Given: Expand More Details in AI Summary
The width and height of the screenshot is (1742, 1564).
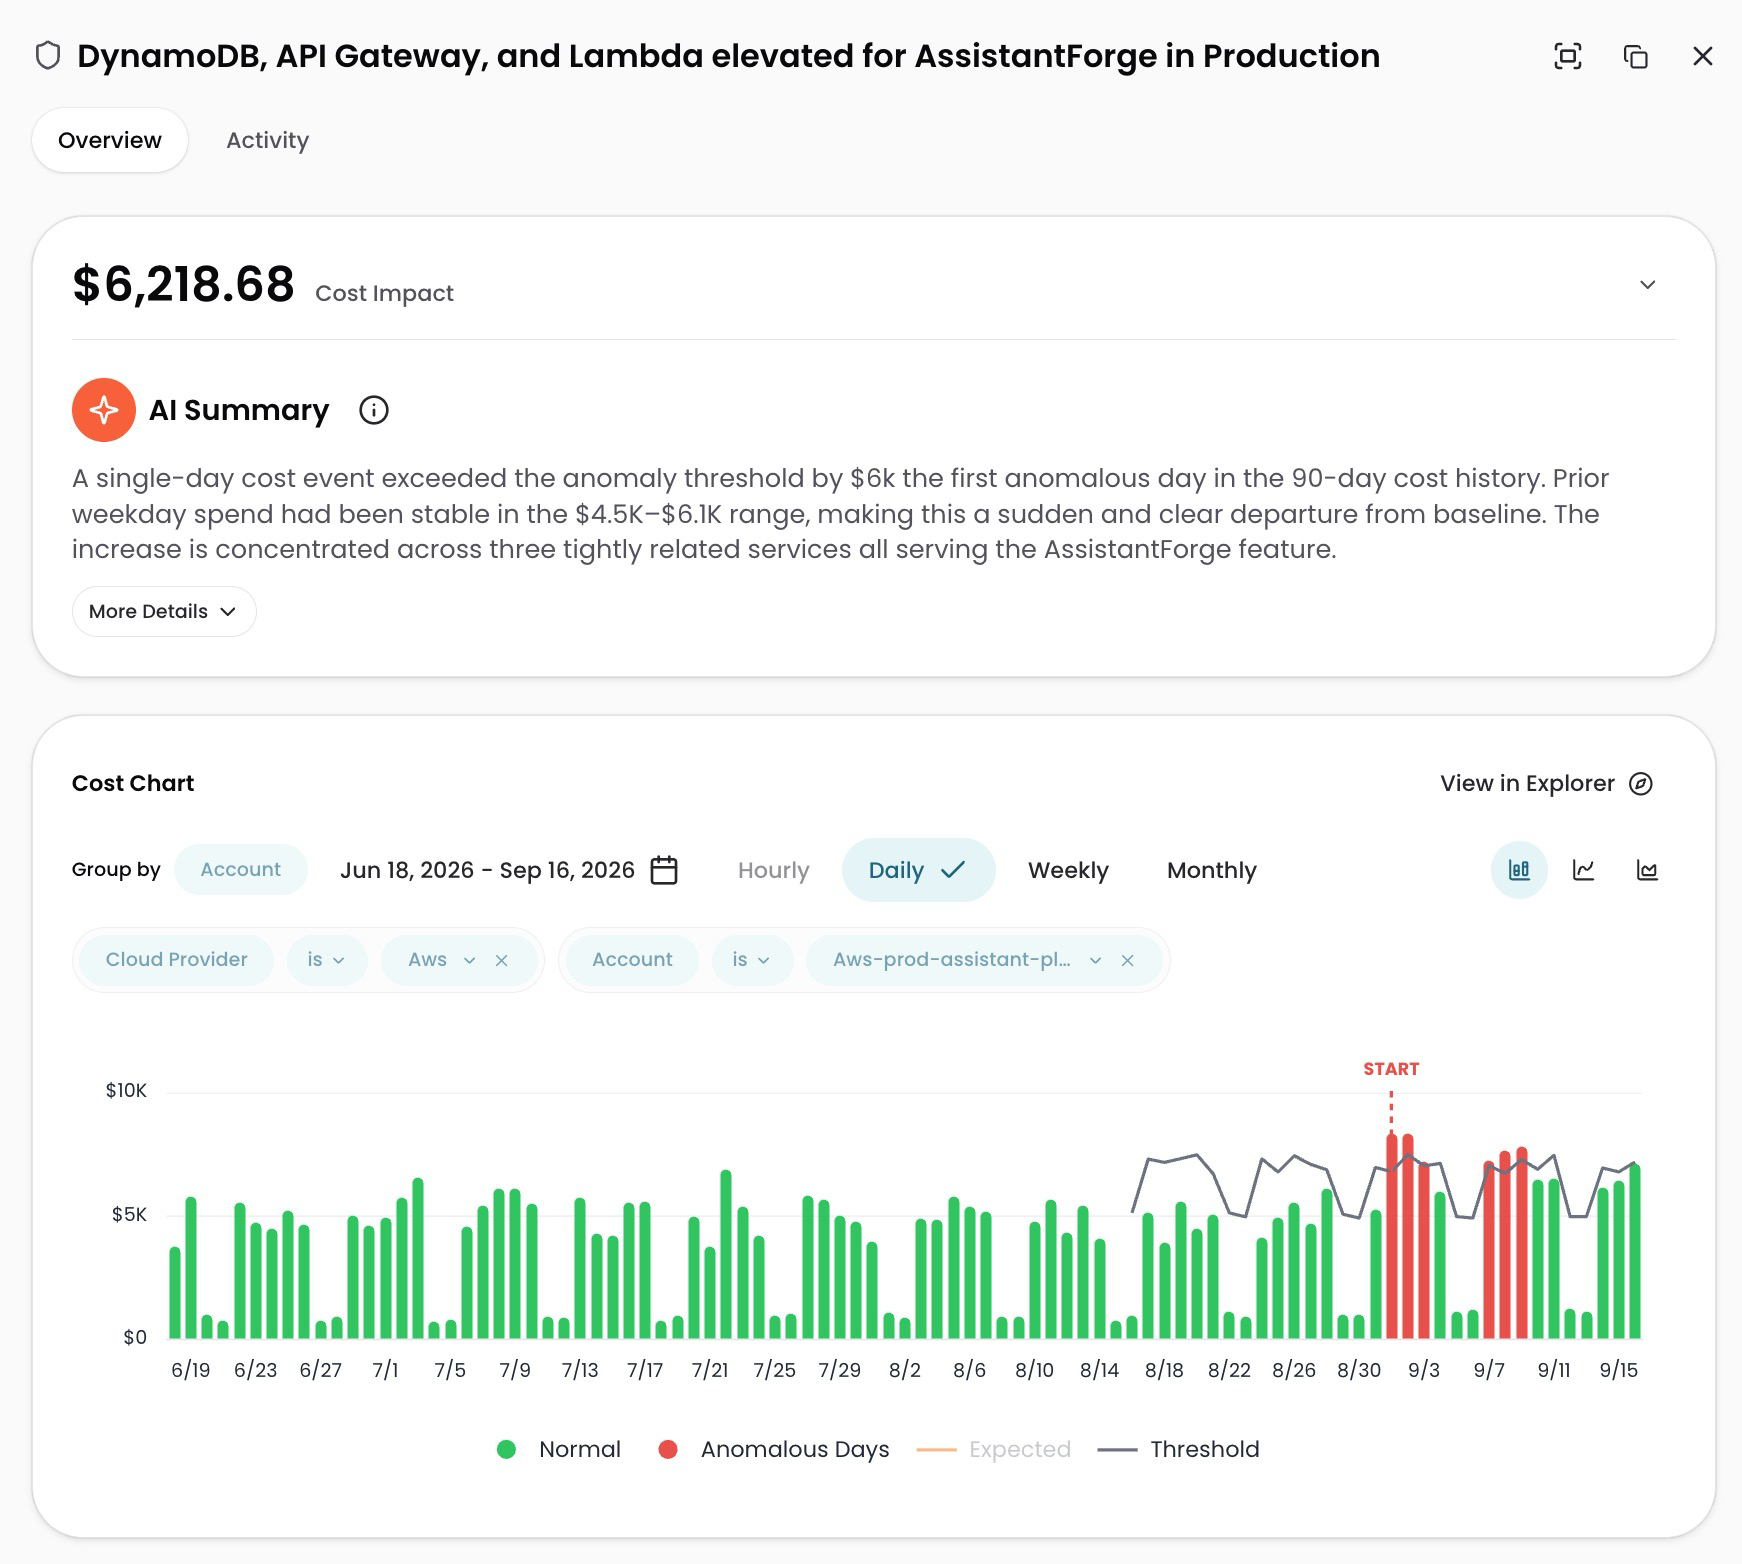Looking at the screenshot, I should (x=164, y=611).
